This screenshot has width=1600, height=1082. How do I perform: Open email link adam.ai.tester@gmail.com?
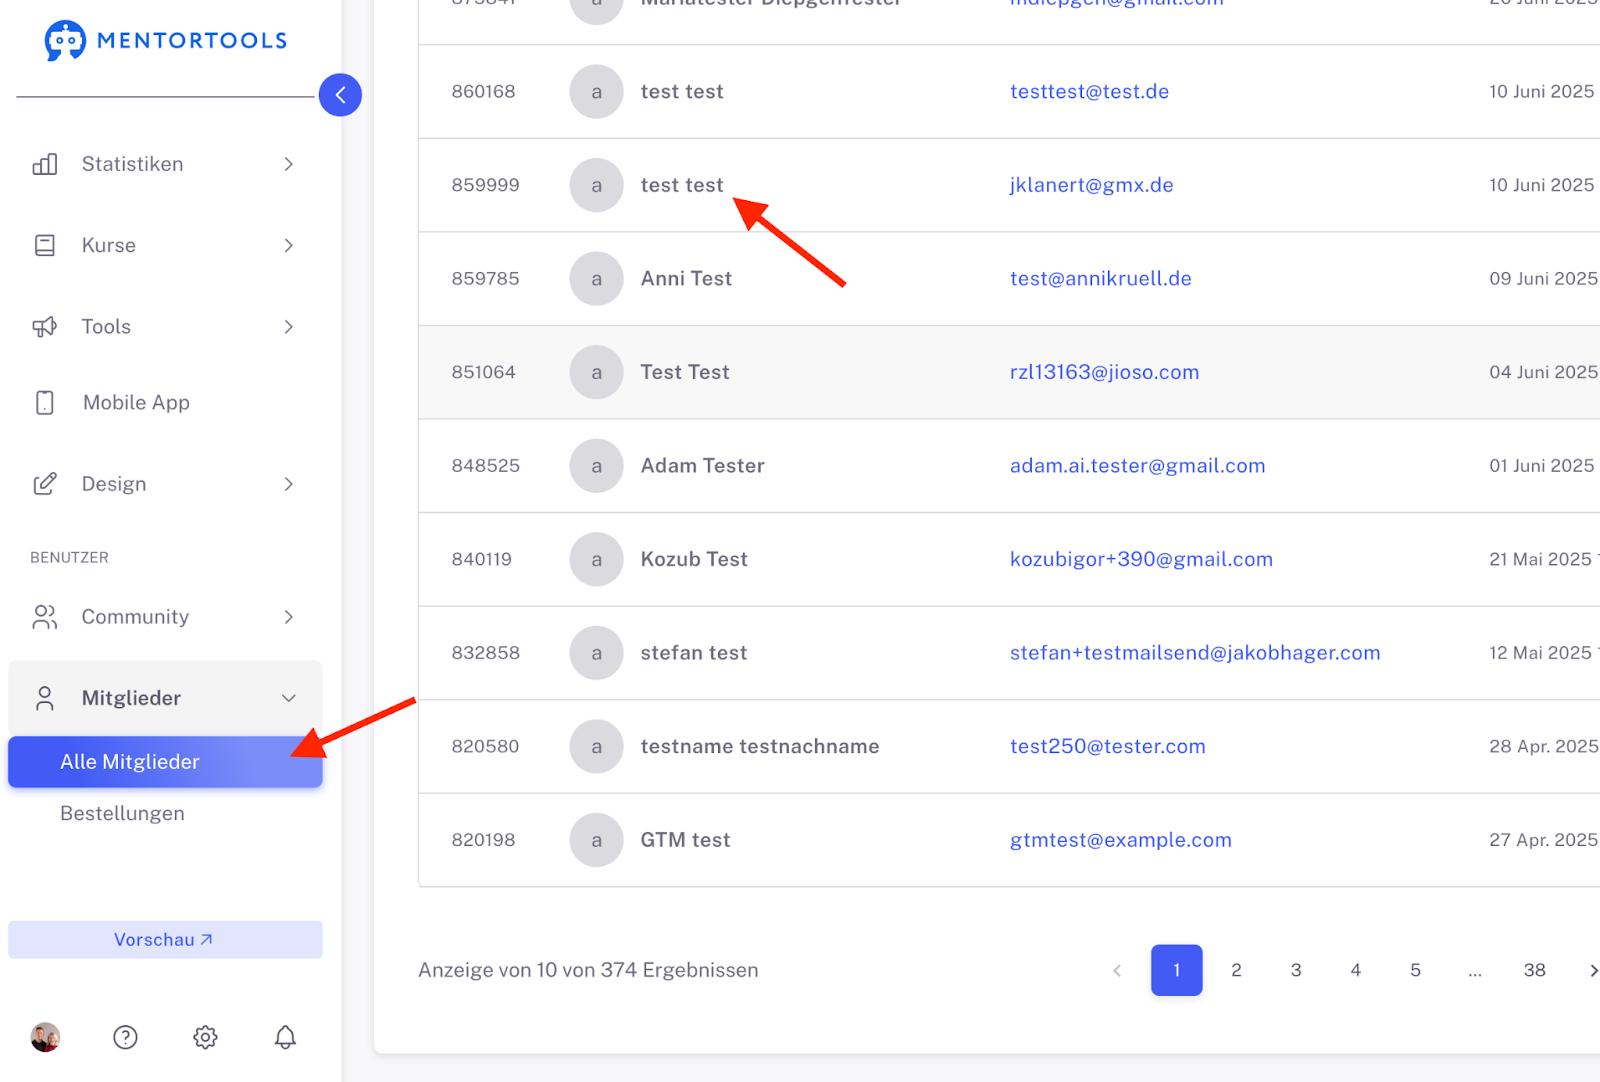[1137, 466]
